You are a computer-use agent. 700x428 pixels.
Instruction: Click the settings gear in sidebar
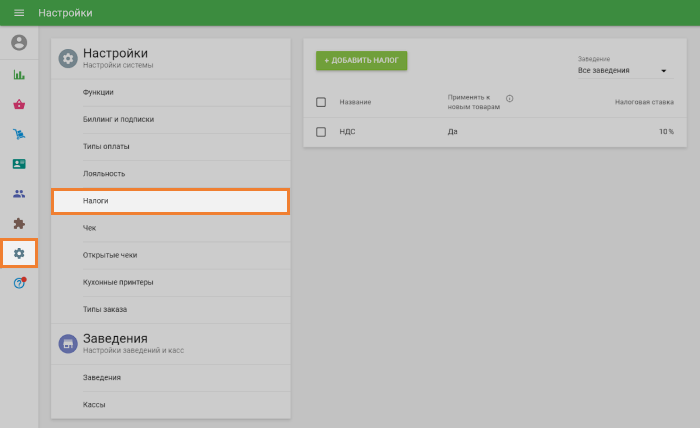[19, 254]
